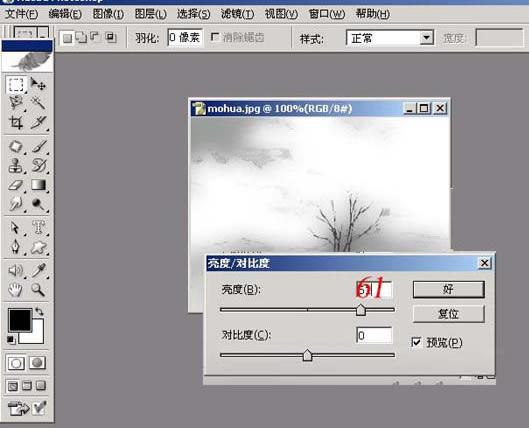
Task: Switch to Full Screen with Menu Bar mode
Action: click(27, 386)
